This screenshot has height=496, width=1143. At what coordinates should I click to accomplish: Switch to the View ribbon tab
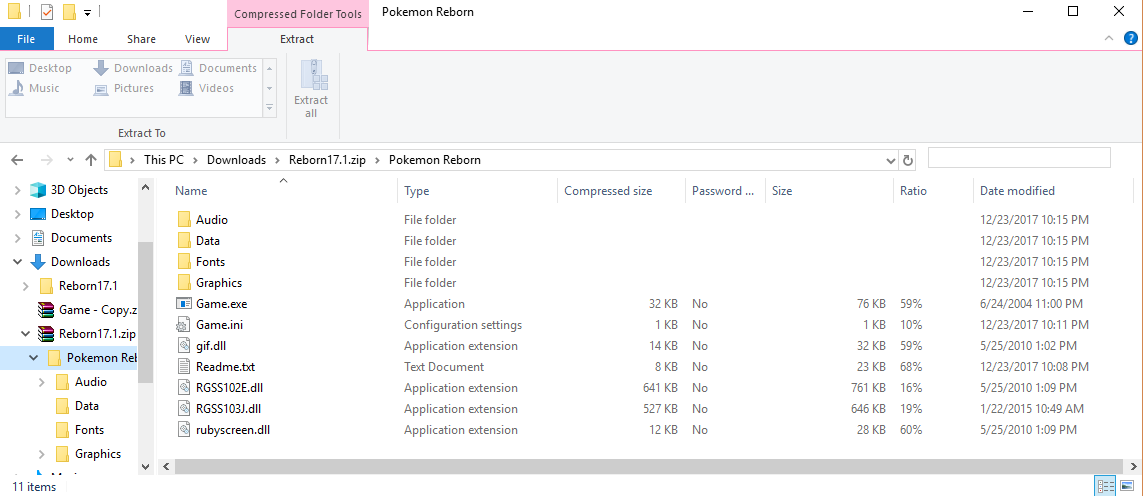click(x=197, y=39)
